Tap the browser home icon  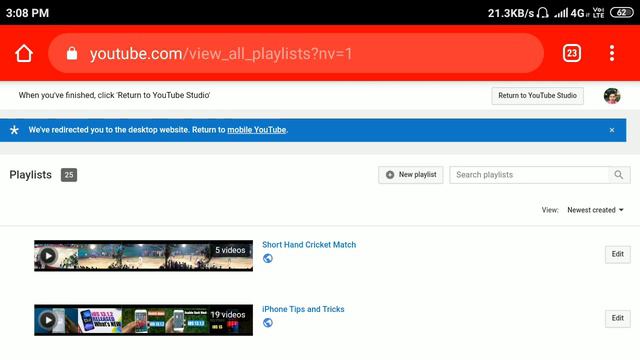coord(24,53)
